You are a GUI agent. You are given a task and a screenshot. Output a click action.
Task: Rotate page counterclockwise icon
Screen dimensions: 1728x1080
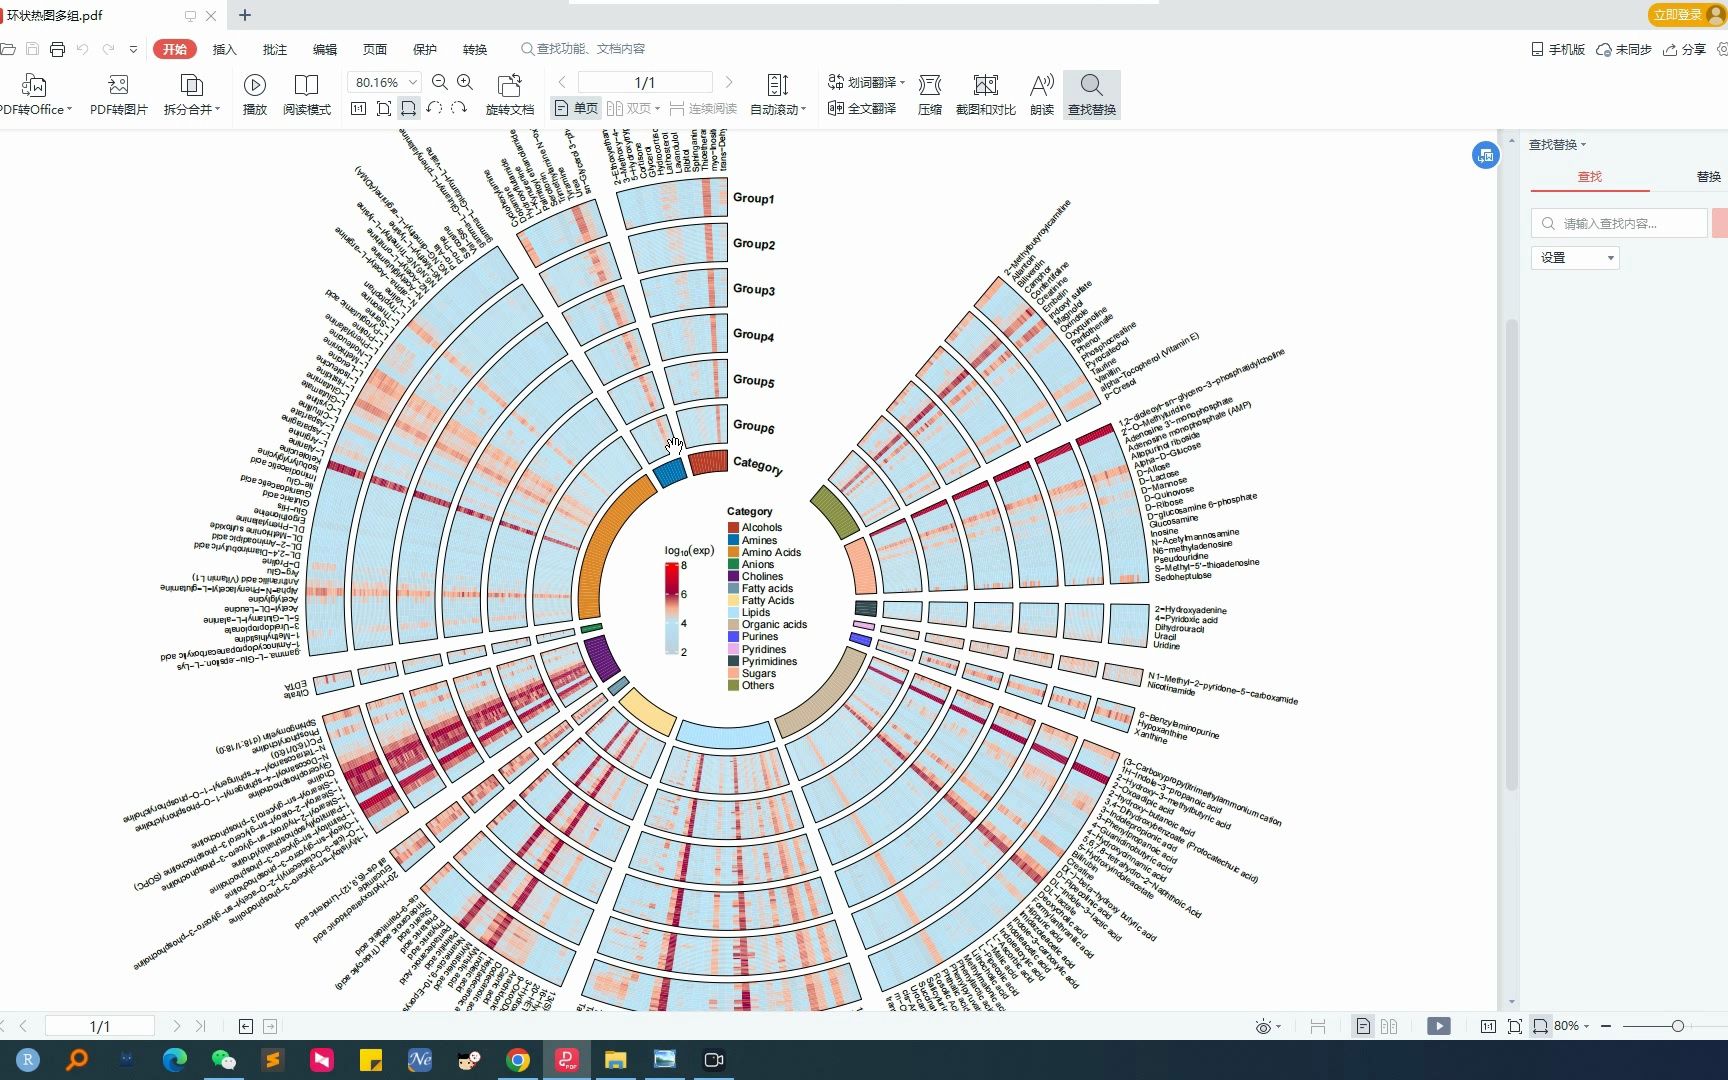click(x=434, y=108)
